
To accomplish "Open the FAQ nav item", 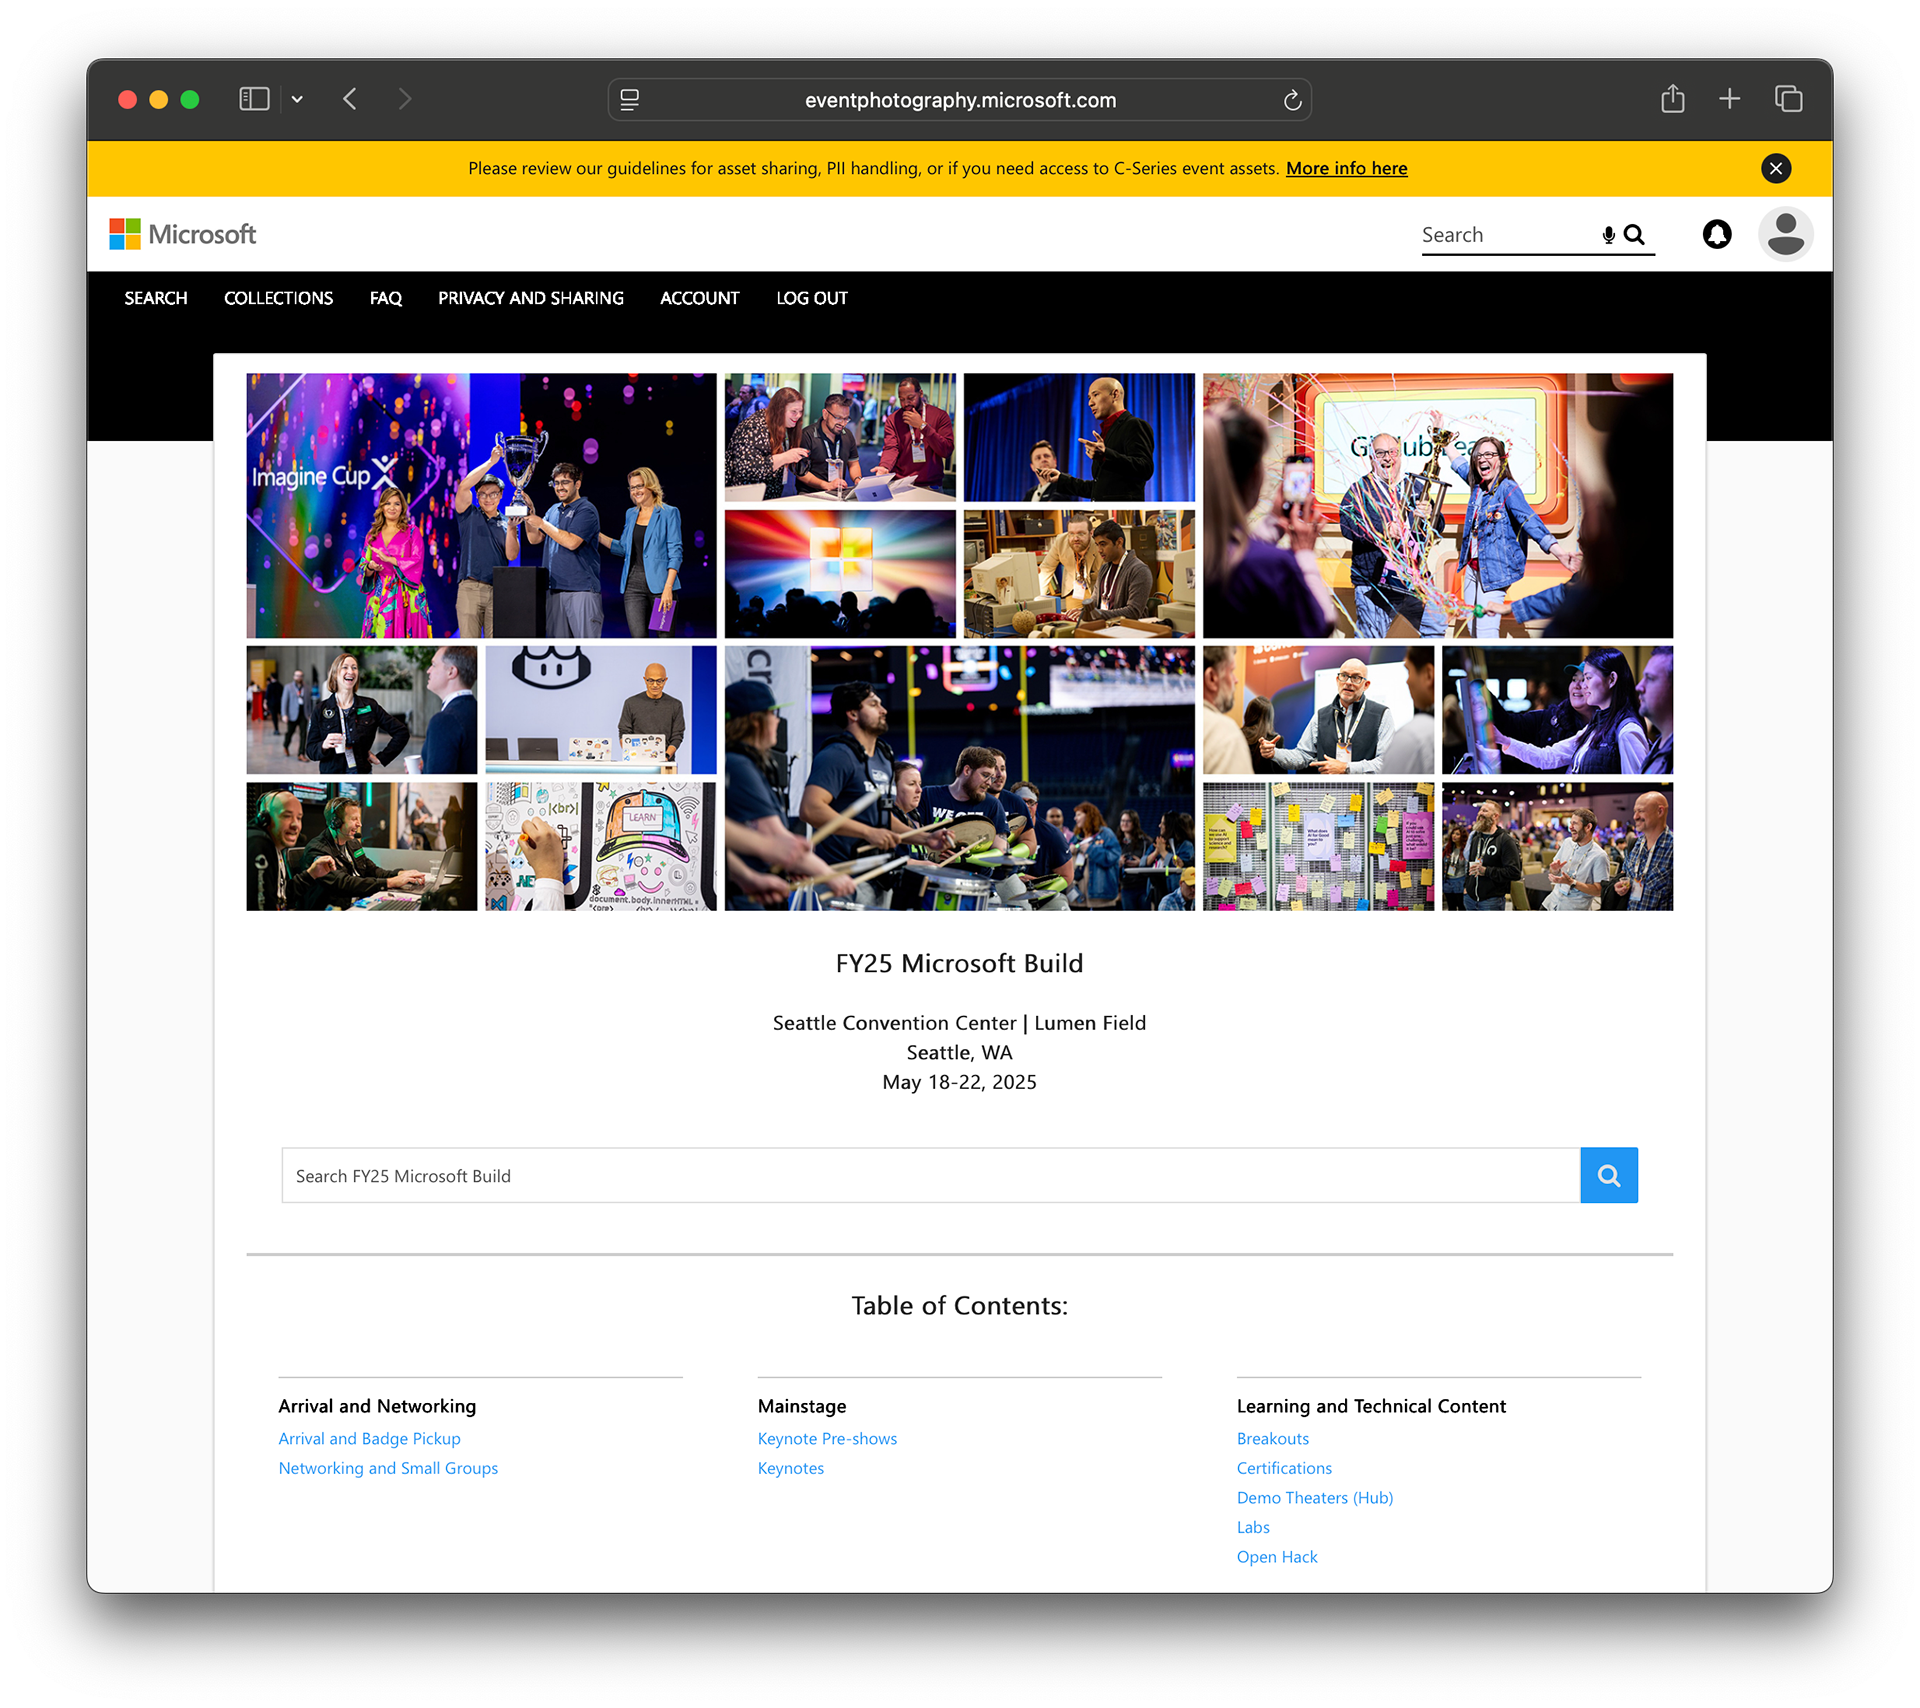I will point(386,298).
